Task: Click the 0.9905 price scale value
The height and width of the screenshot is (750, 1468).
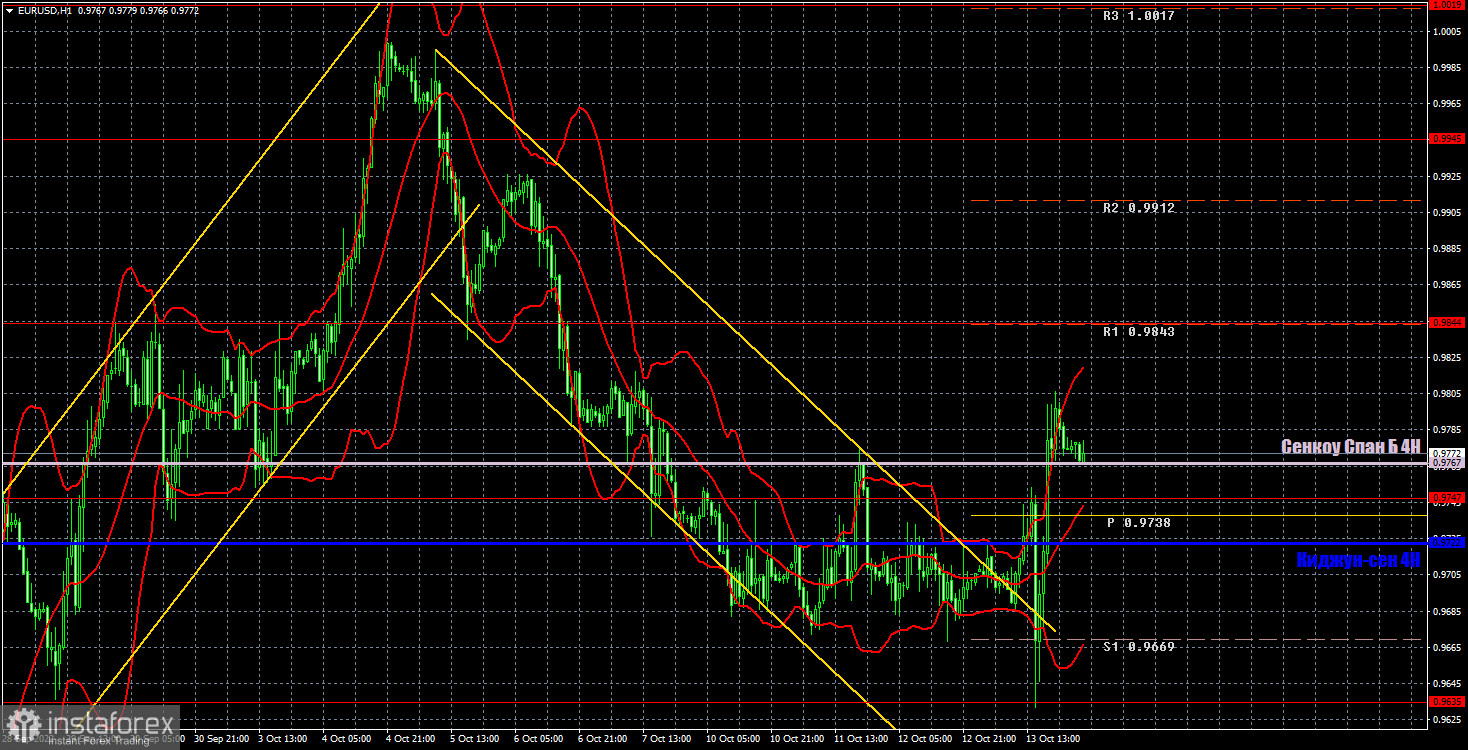Action: (x=1448, y=212)
